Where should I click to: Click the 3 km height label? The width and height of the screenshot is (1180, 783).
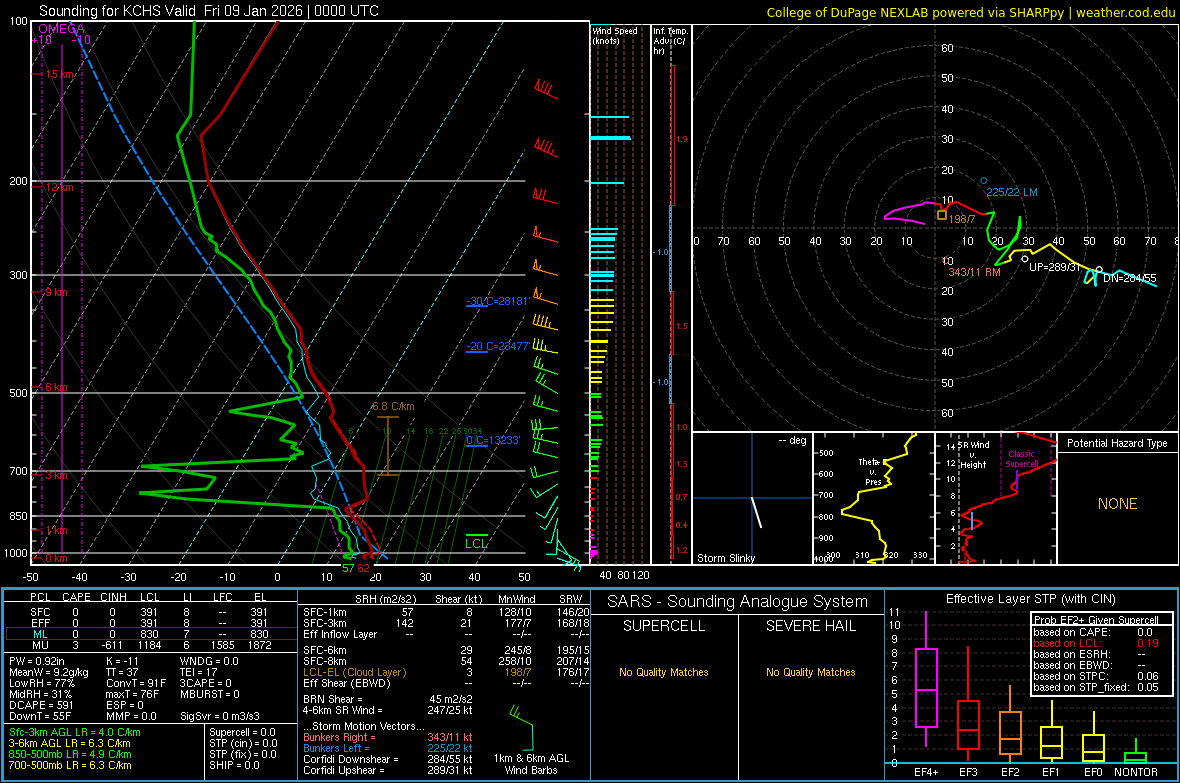tap(56, 475)
